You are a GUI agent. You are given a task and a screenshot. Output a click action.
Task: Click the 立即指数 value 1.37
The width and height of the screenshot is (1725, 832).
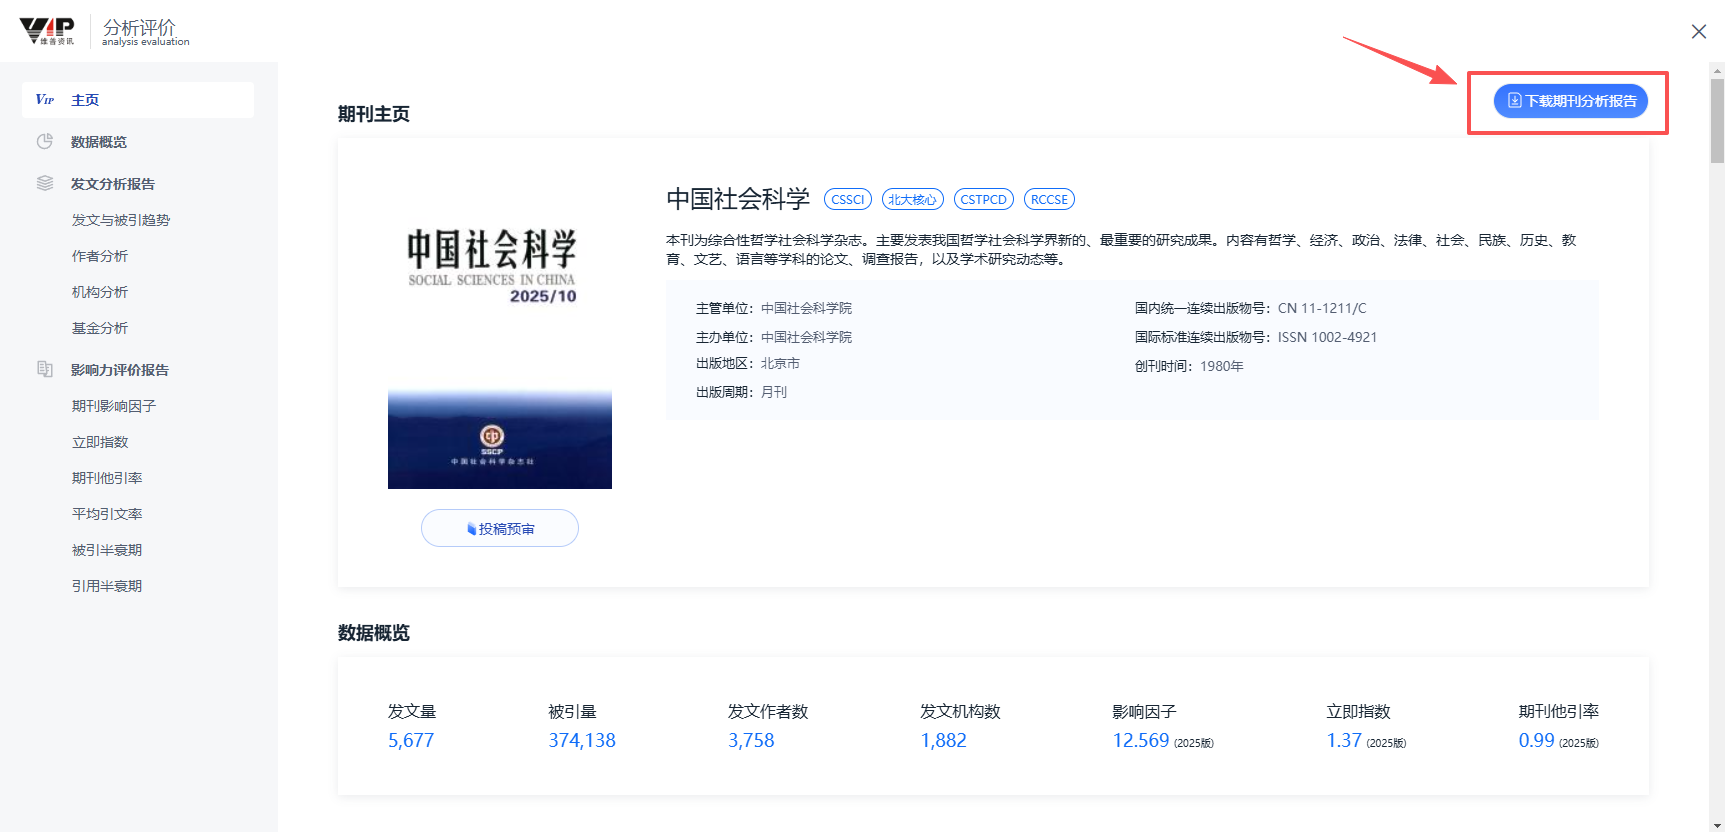click(1344, 740)
